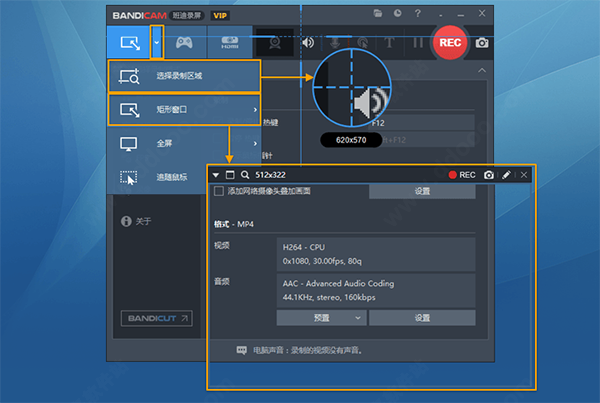Viewport: 600px width, 403px height.
Task: Toggle the speaker sound icon in toolbar
Action: pyautogui.click(x=308, y=42)
